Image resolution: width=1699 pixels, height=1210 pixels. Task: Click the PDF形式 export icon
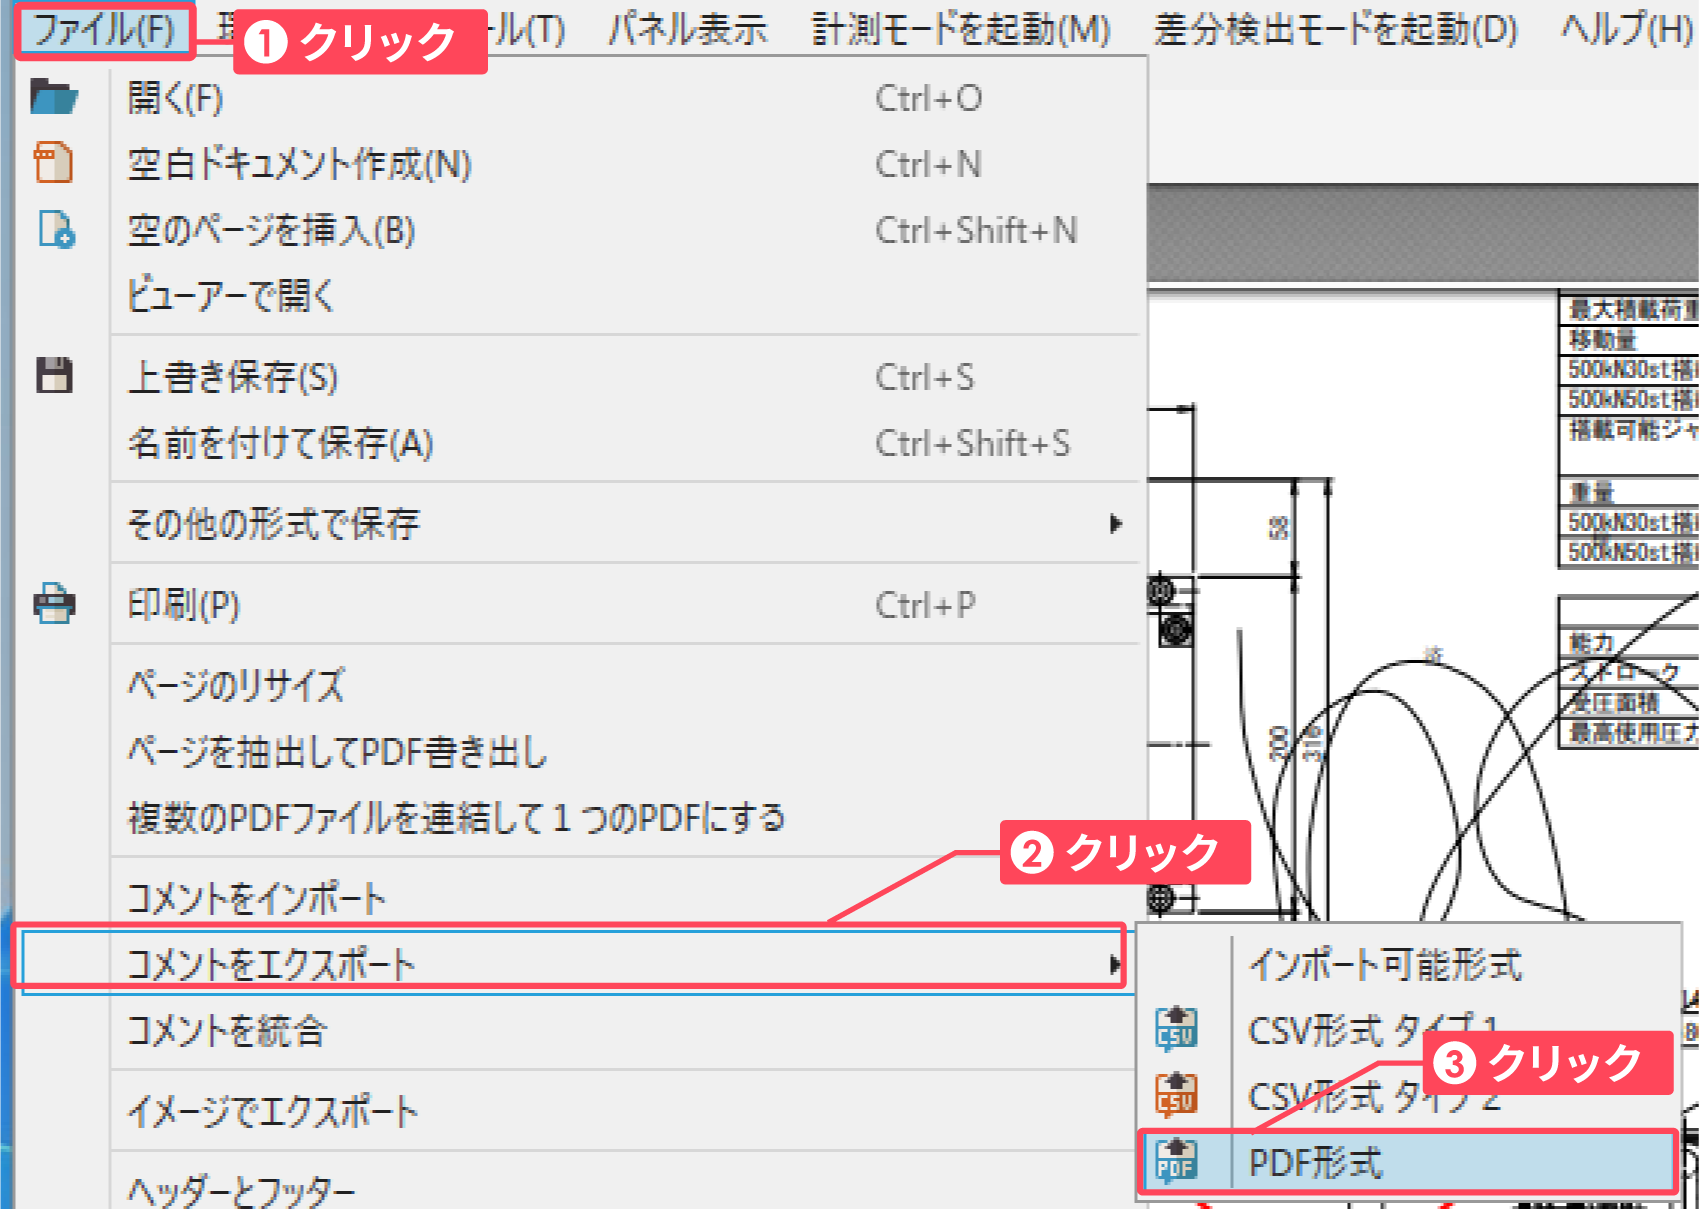coord(1177,1162)
